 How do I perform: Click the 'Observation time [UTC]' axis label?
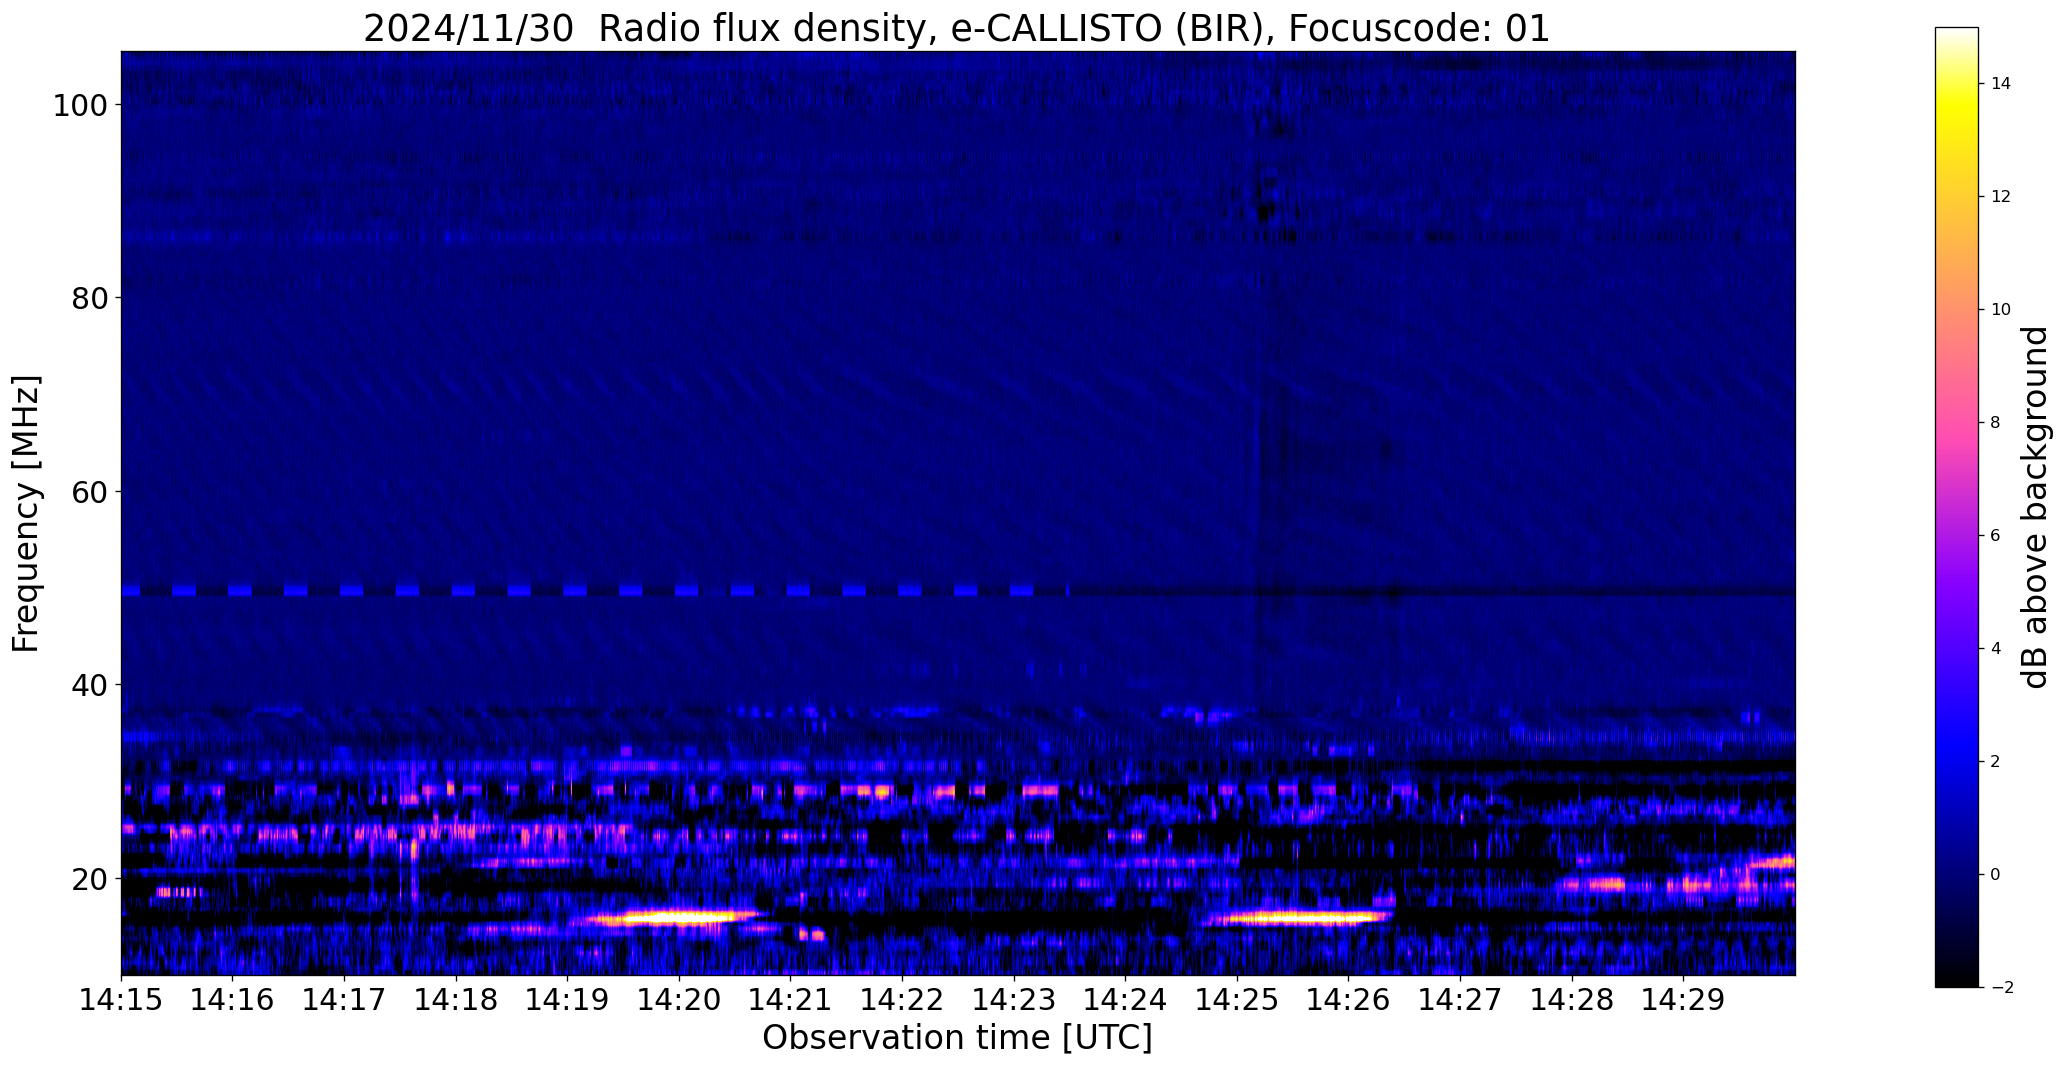click(x=957, y=1038)
